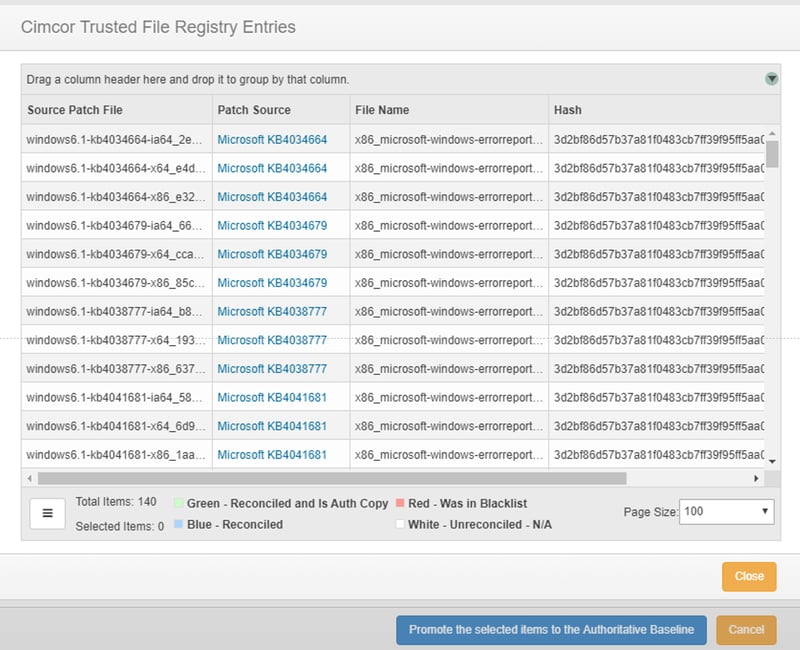Open Microsoft KB4041681 link in ia64_58 row

pyautogui.click(x=272, y=397)
